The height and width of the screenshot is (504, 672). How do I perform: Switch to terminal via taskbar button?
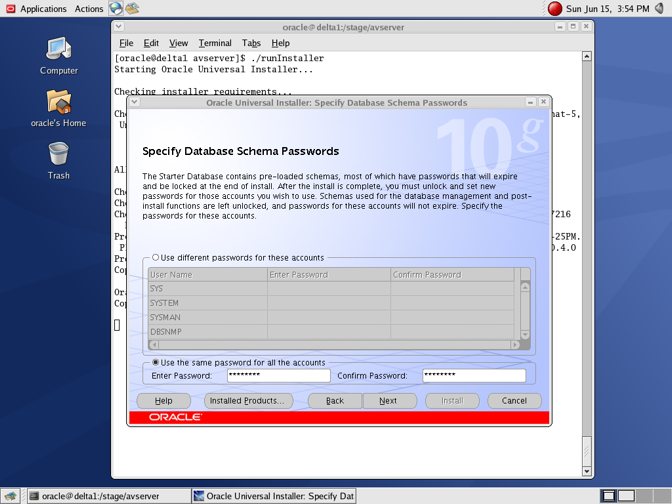pos(109,496)
